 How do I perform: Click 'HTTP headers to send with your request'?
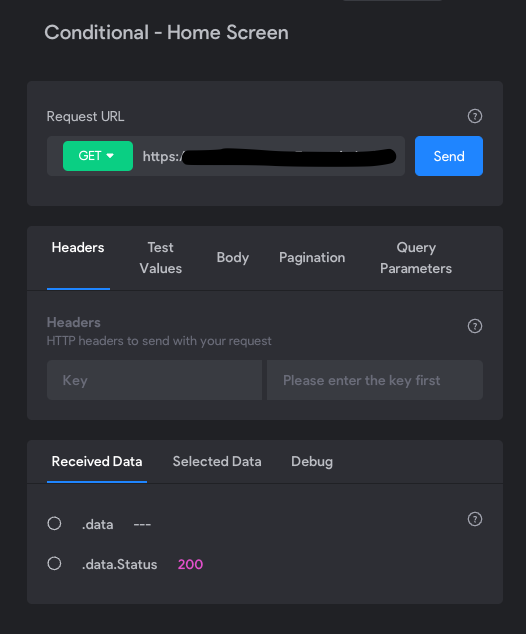(159, 341)
